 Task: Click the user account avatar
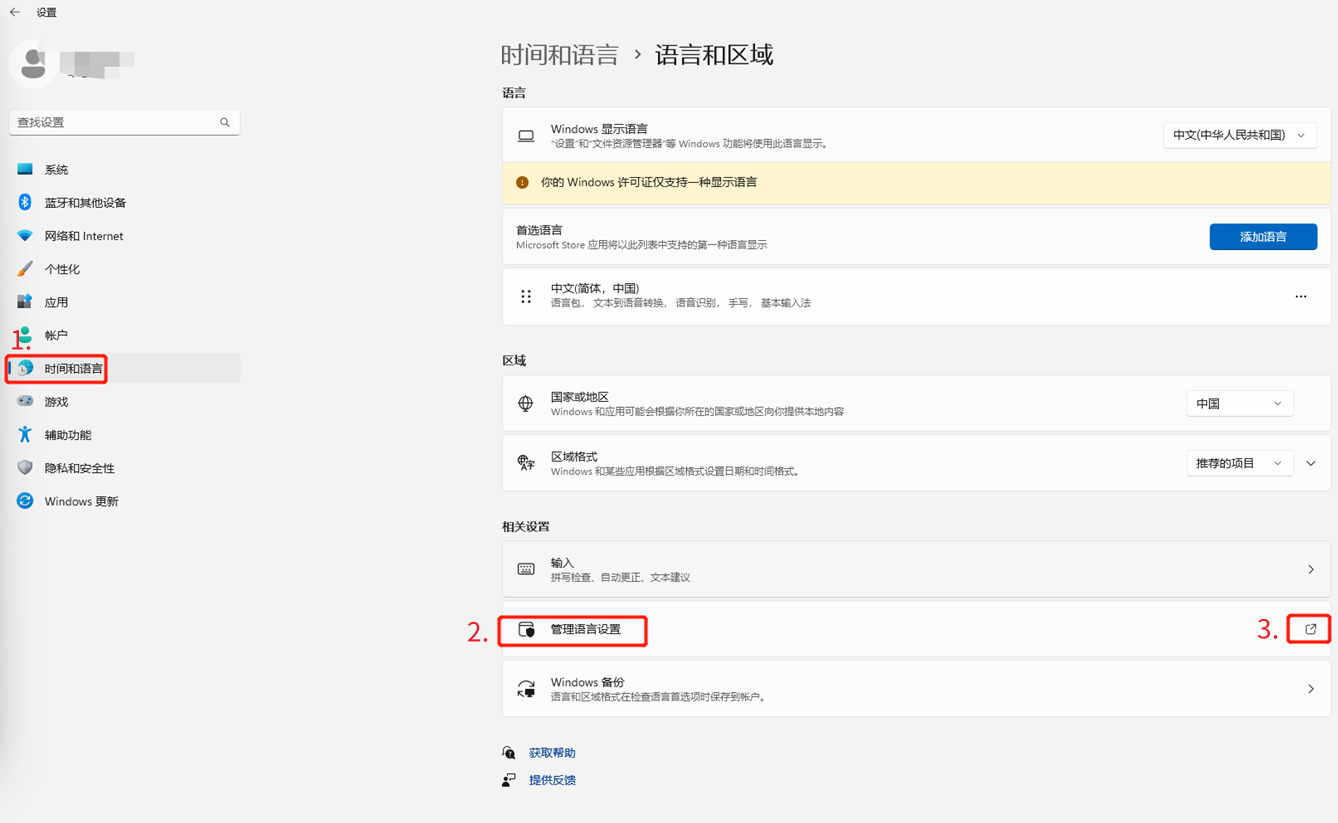click(34, 63)
